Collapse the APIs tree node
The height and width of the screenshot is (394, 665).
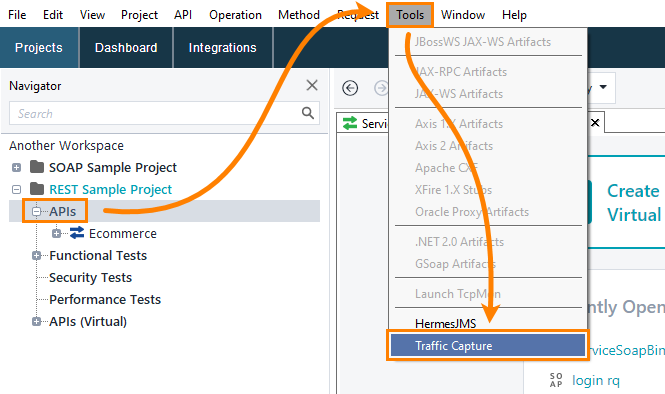click(x=36, y=211)
